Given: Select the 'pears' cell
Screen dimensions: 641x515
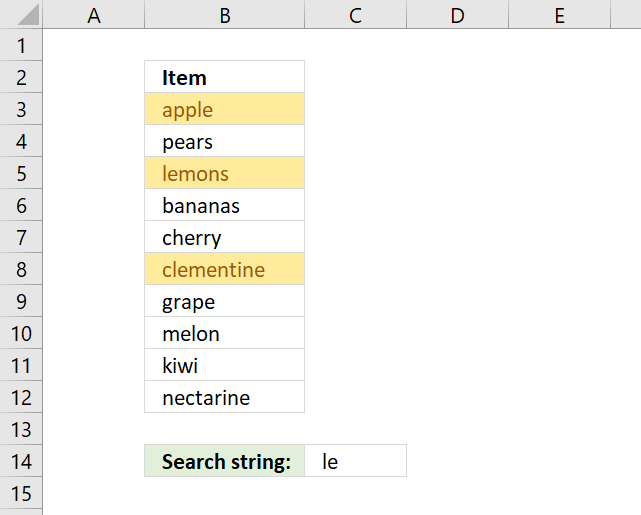Looking at the screenshot, I should (x=224, y=141).
